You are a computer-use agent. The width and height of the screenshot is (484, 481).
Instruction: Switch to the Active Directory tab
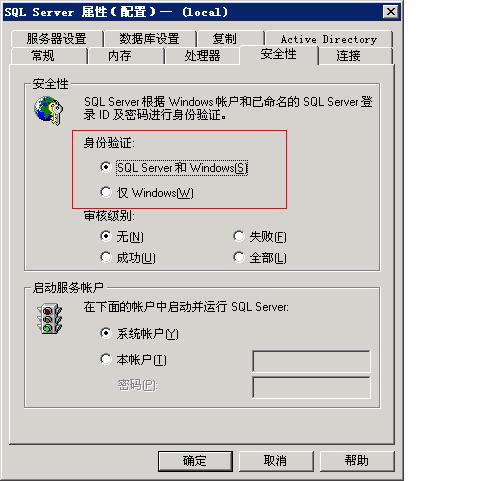tap(329, 39)
